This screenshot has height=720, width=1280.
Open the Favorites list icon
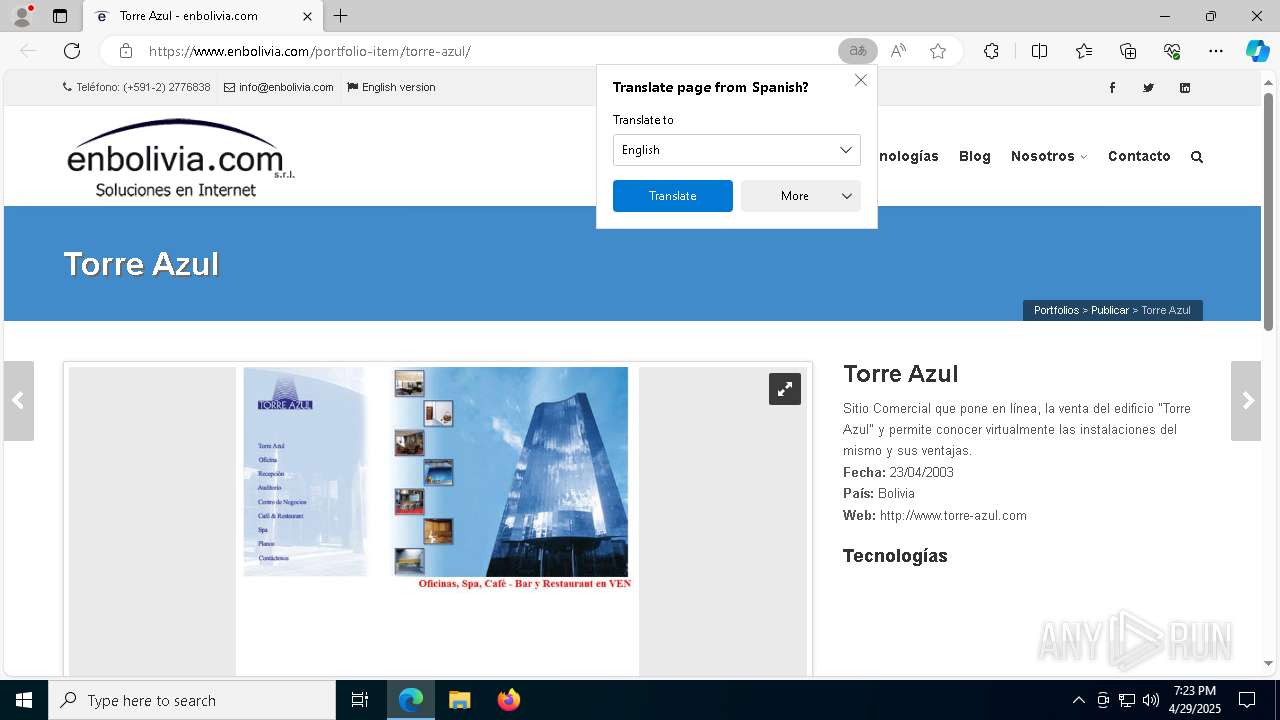pyautogui.click(x=1084, y=51)
